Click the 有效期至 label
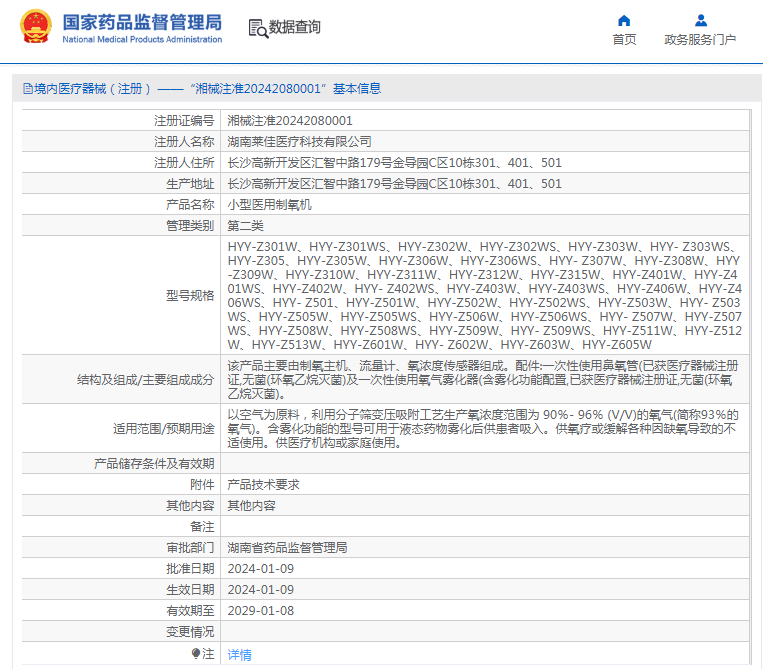Image resolution: width=763 pixels, height=669 pixels. point(190,611)
